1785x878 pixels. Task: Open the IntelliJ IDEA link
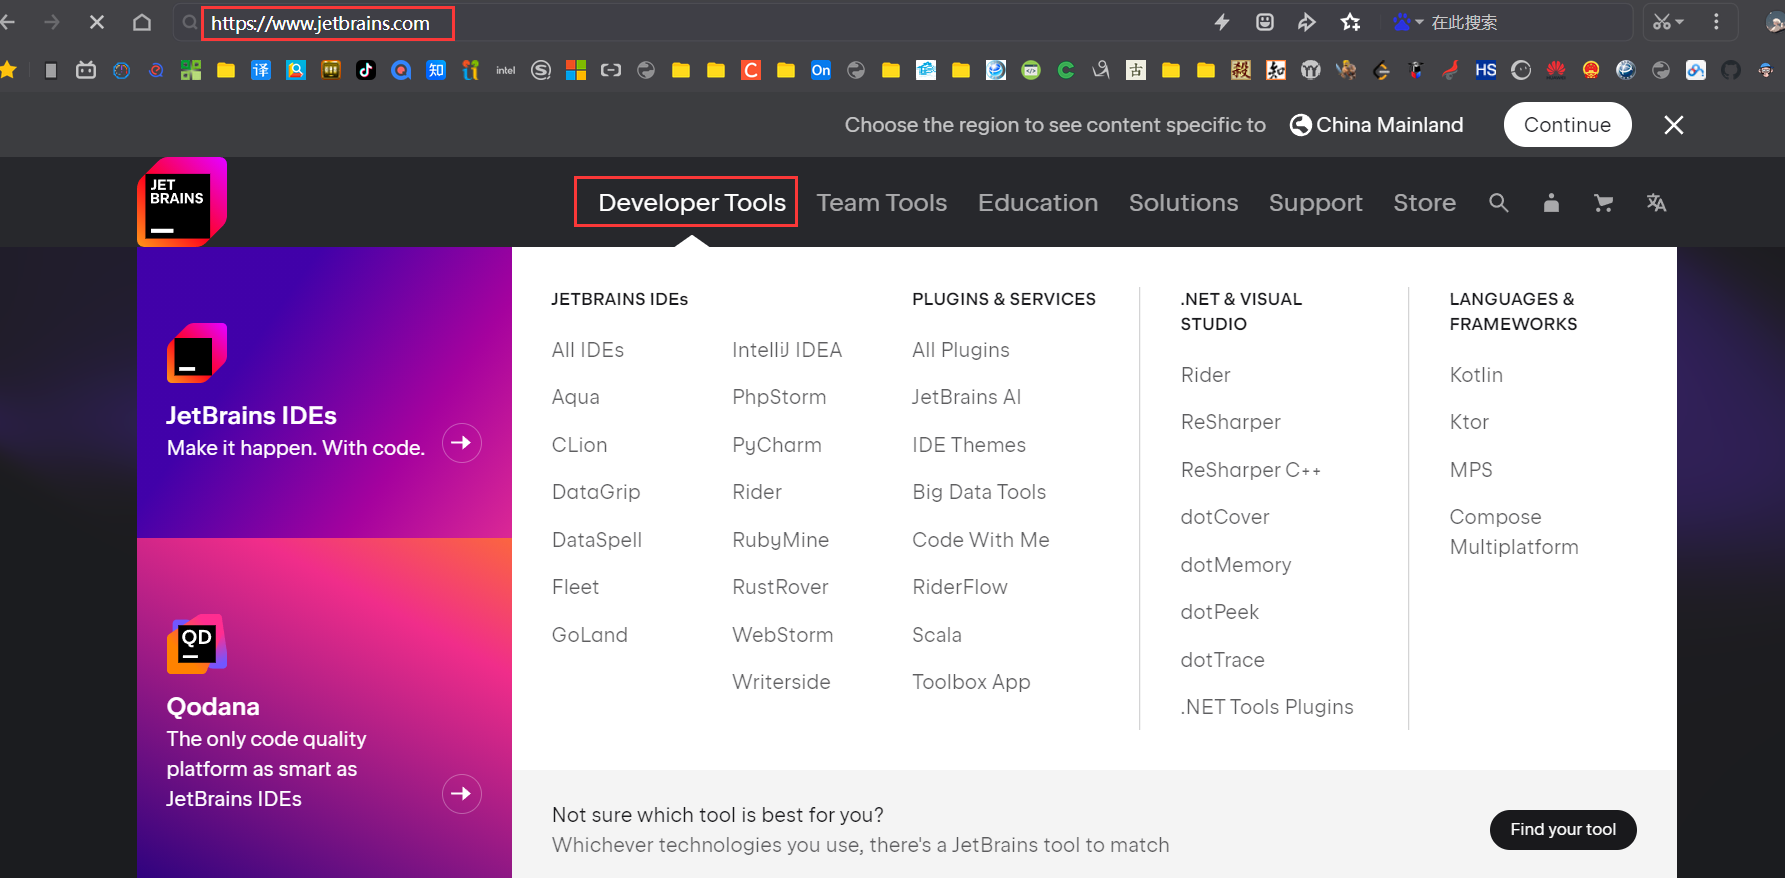tap(787, 350)
